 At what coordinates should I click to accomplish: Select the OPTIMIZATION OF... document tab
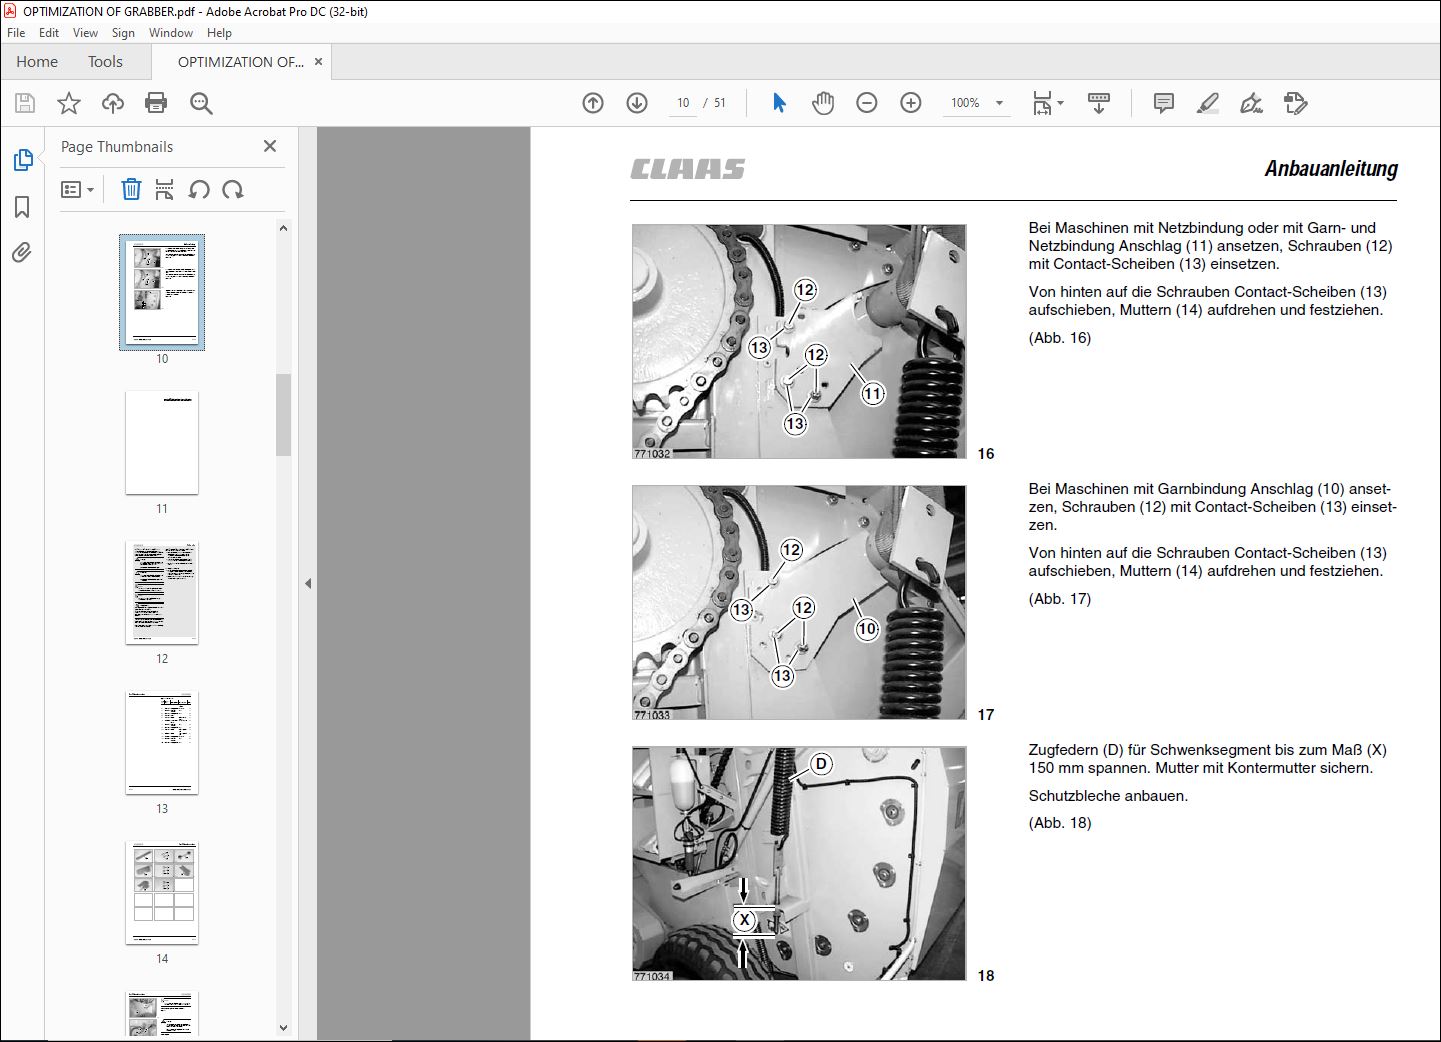point(240,62)
